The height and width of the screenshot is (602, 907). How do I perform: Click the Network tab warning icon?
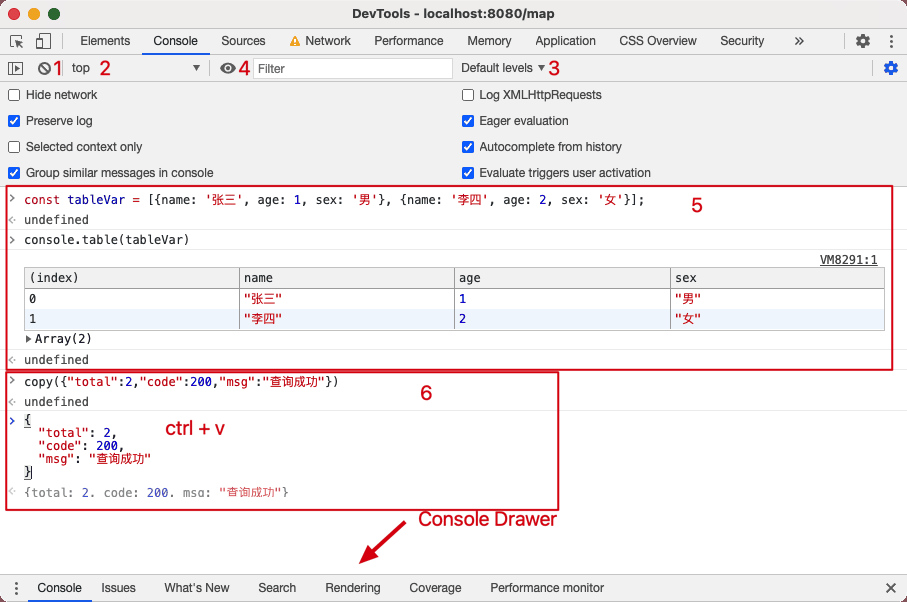tap(294, 41)
